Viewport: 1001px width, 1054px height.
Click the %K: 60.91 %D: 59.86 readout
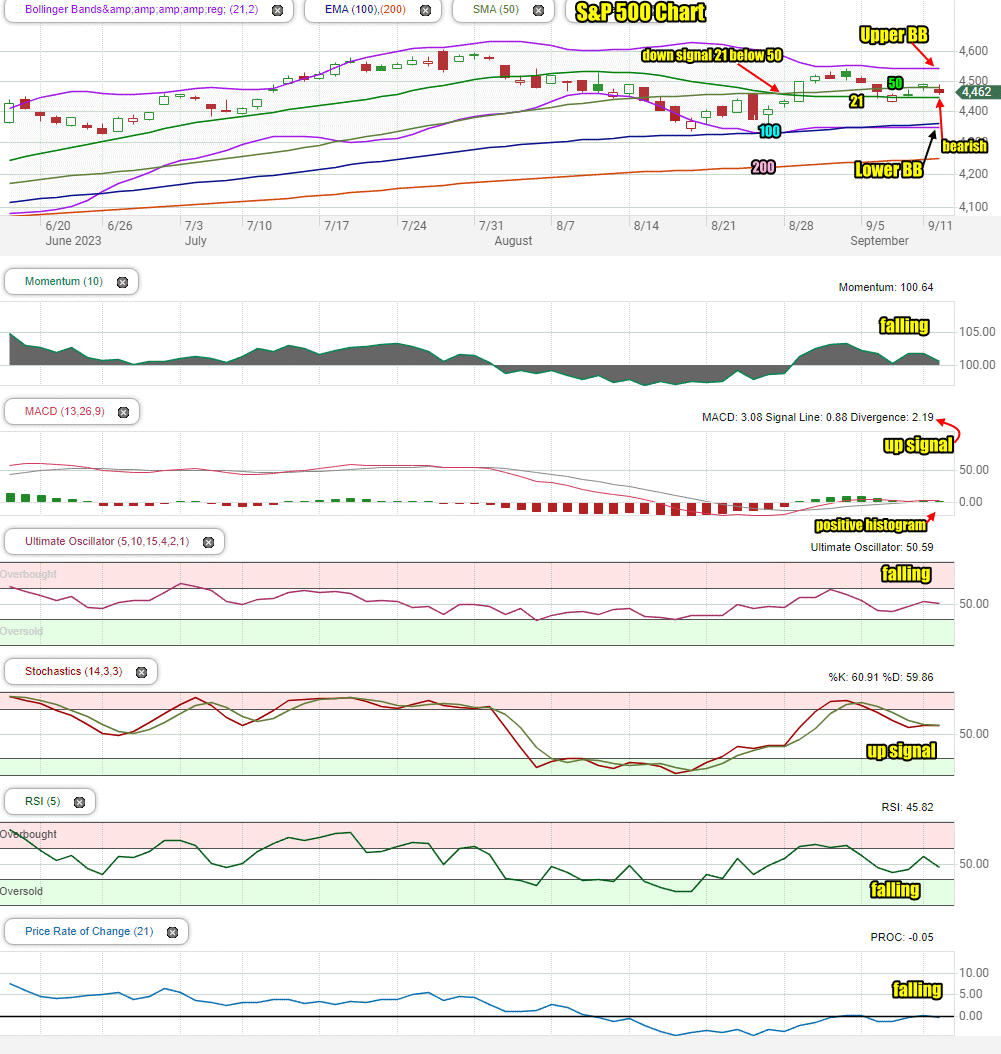click(881, 677)
